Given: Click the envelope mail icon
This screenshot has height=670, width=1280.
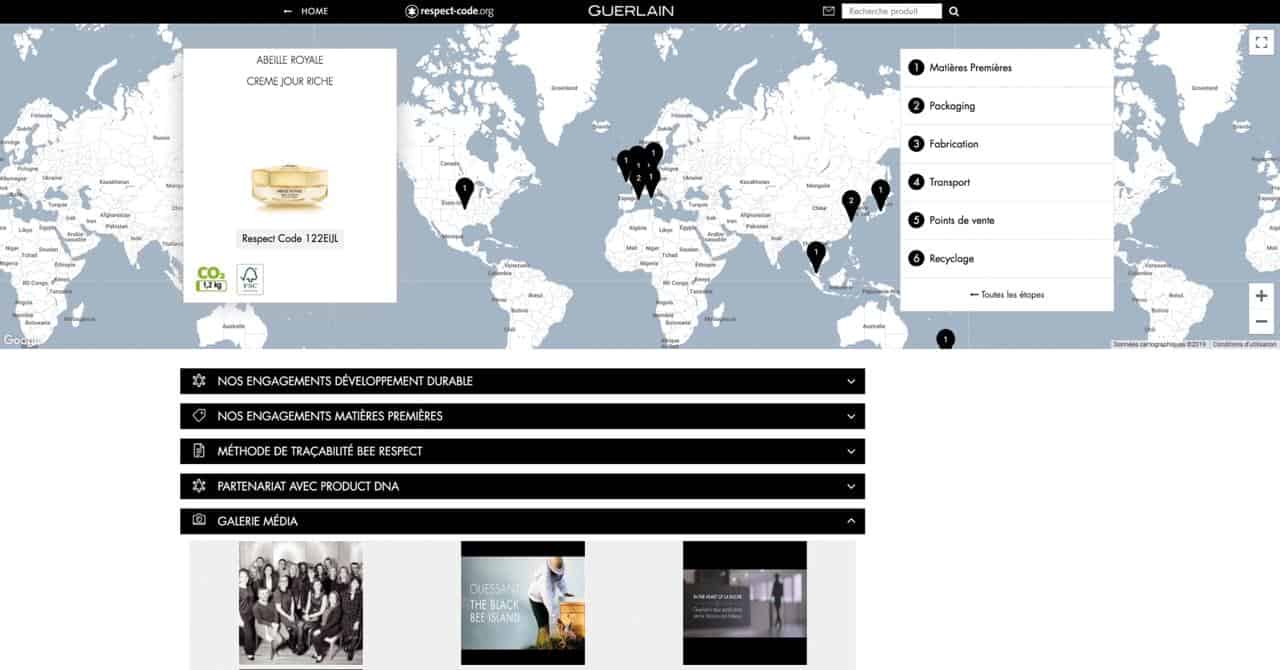Looking at the screenshot, I should pos(828,11).
